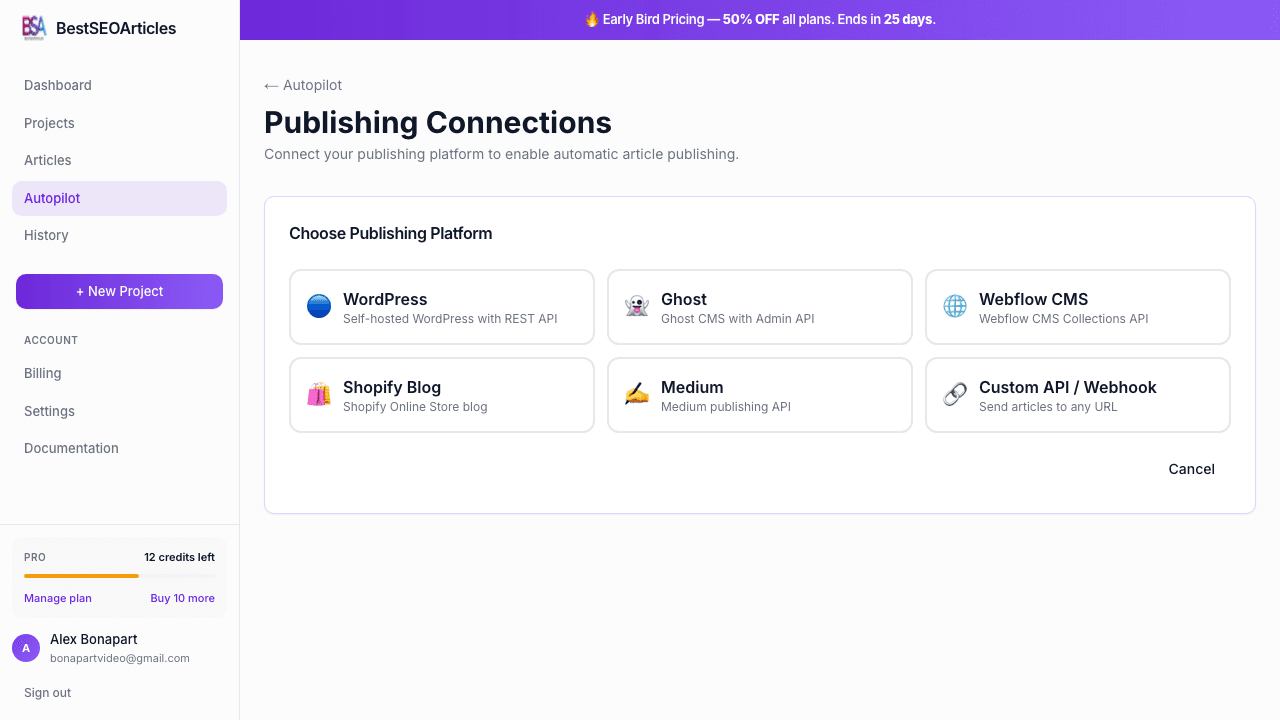Click the orange credits progress bar

tap(81, 577)
